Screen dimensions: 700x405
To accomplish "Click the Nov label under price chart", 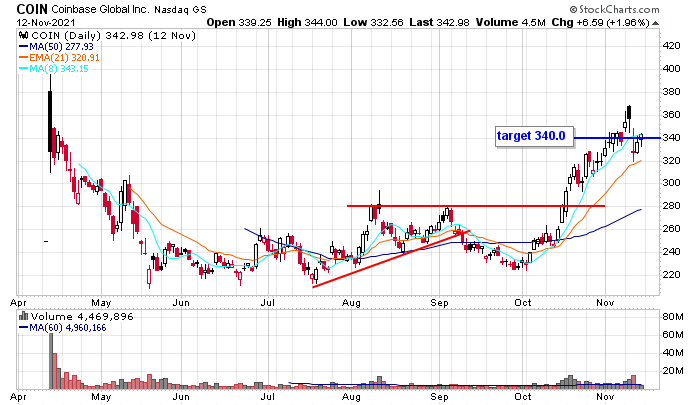I will 605,303.
